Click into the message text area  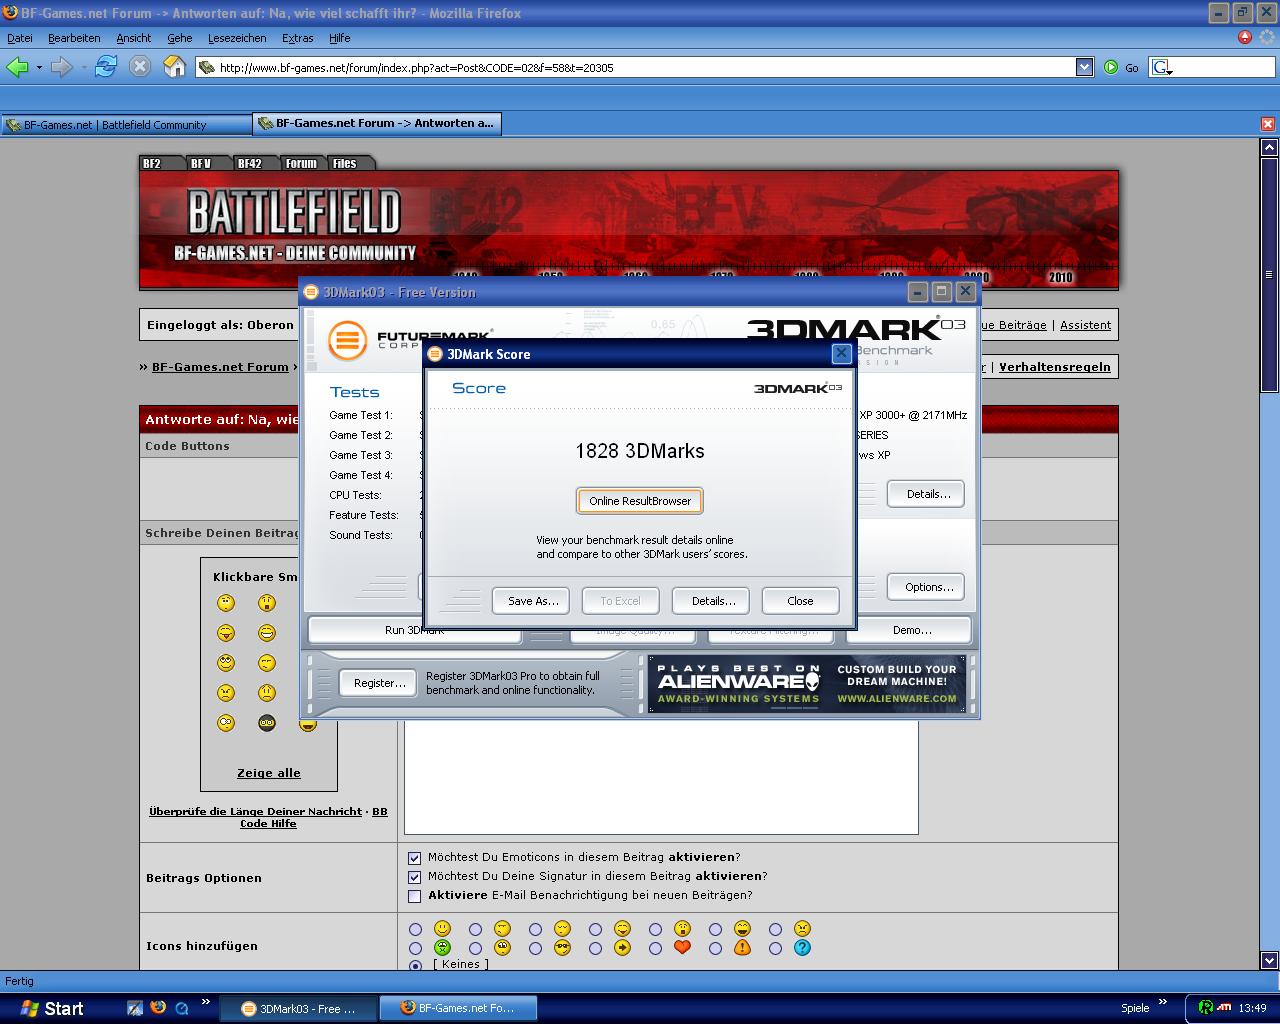click(661, 776)
